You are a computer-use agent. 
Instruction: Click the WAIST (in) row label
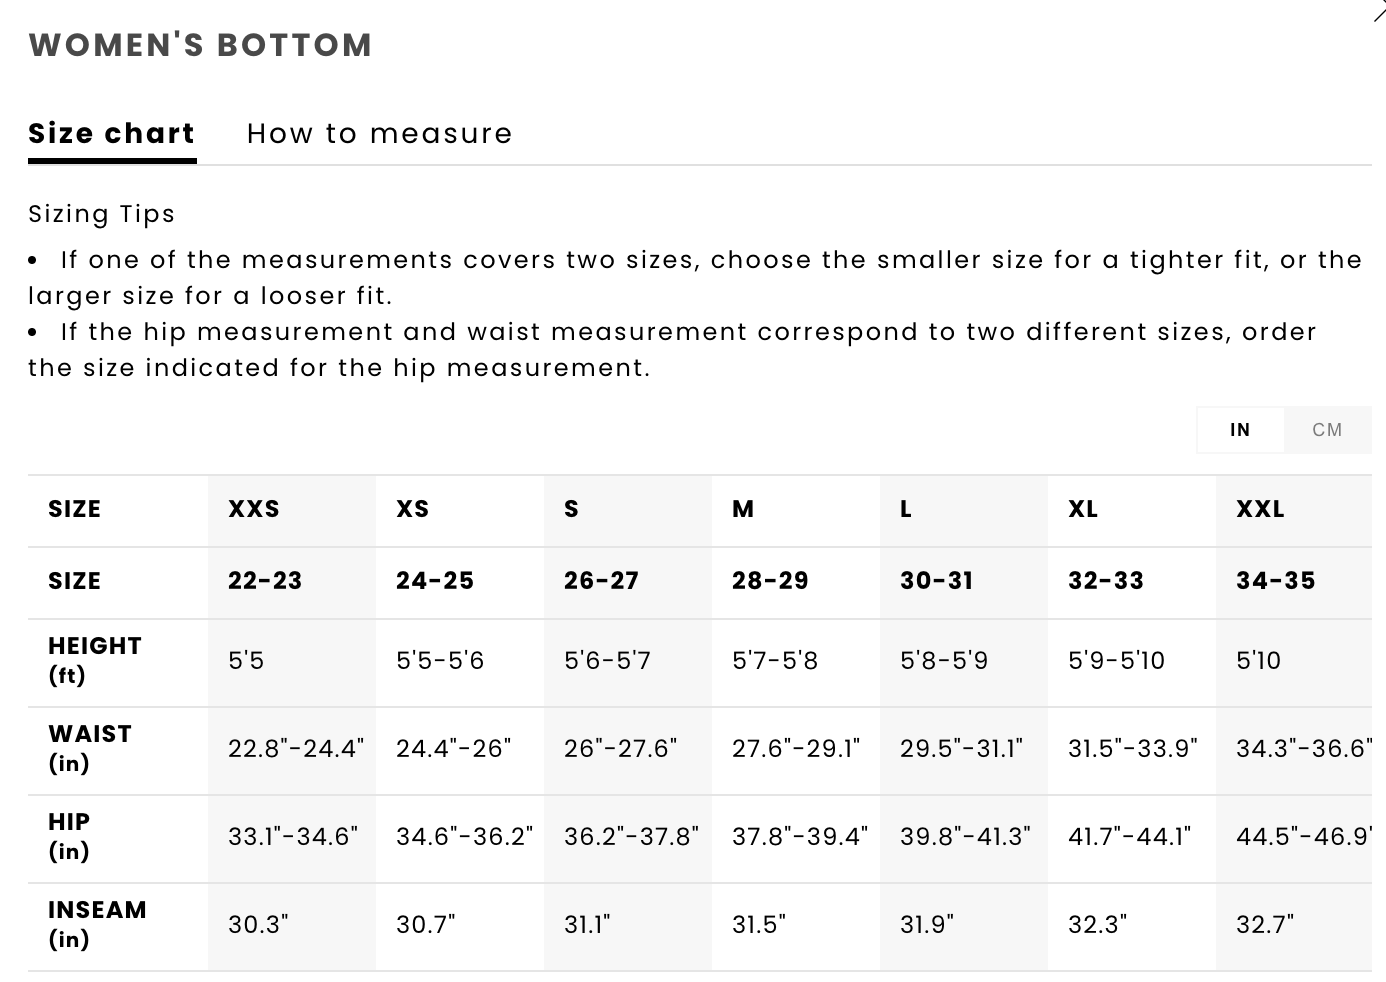point(90,748)
